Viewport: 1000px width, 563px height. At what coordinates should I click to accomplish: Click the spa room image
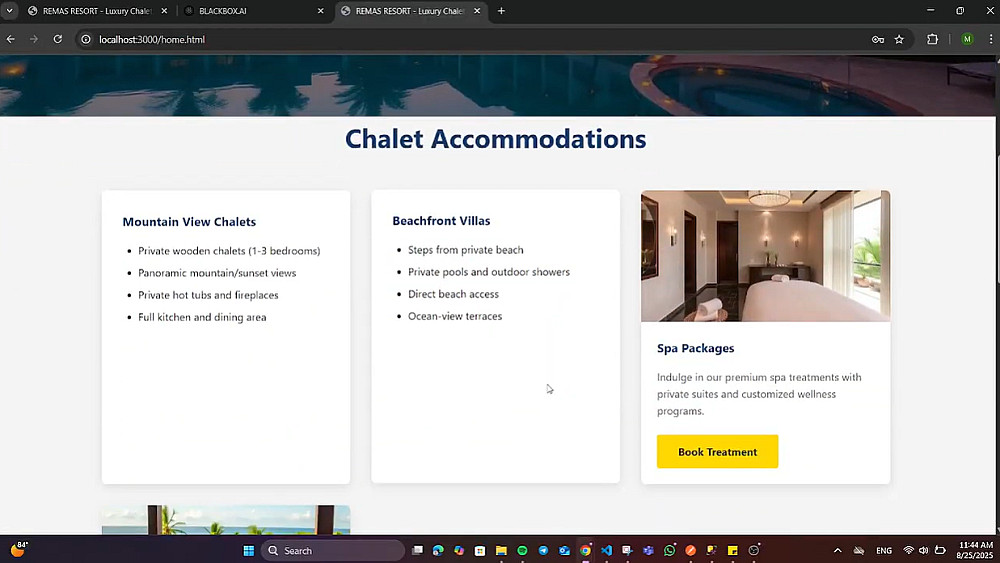click(765, 256)
